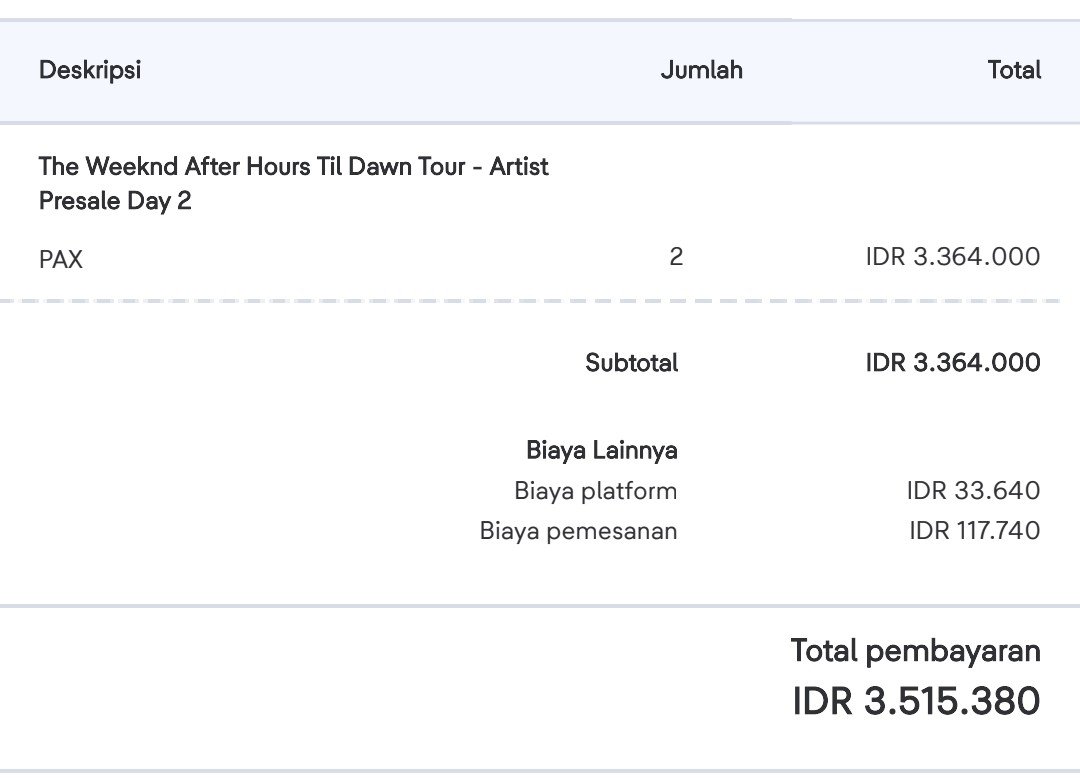Click the dashed divider under PAX row
Viewport: 1080px width, 778px height.
(529, 301)
